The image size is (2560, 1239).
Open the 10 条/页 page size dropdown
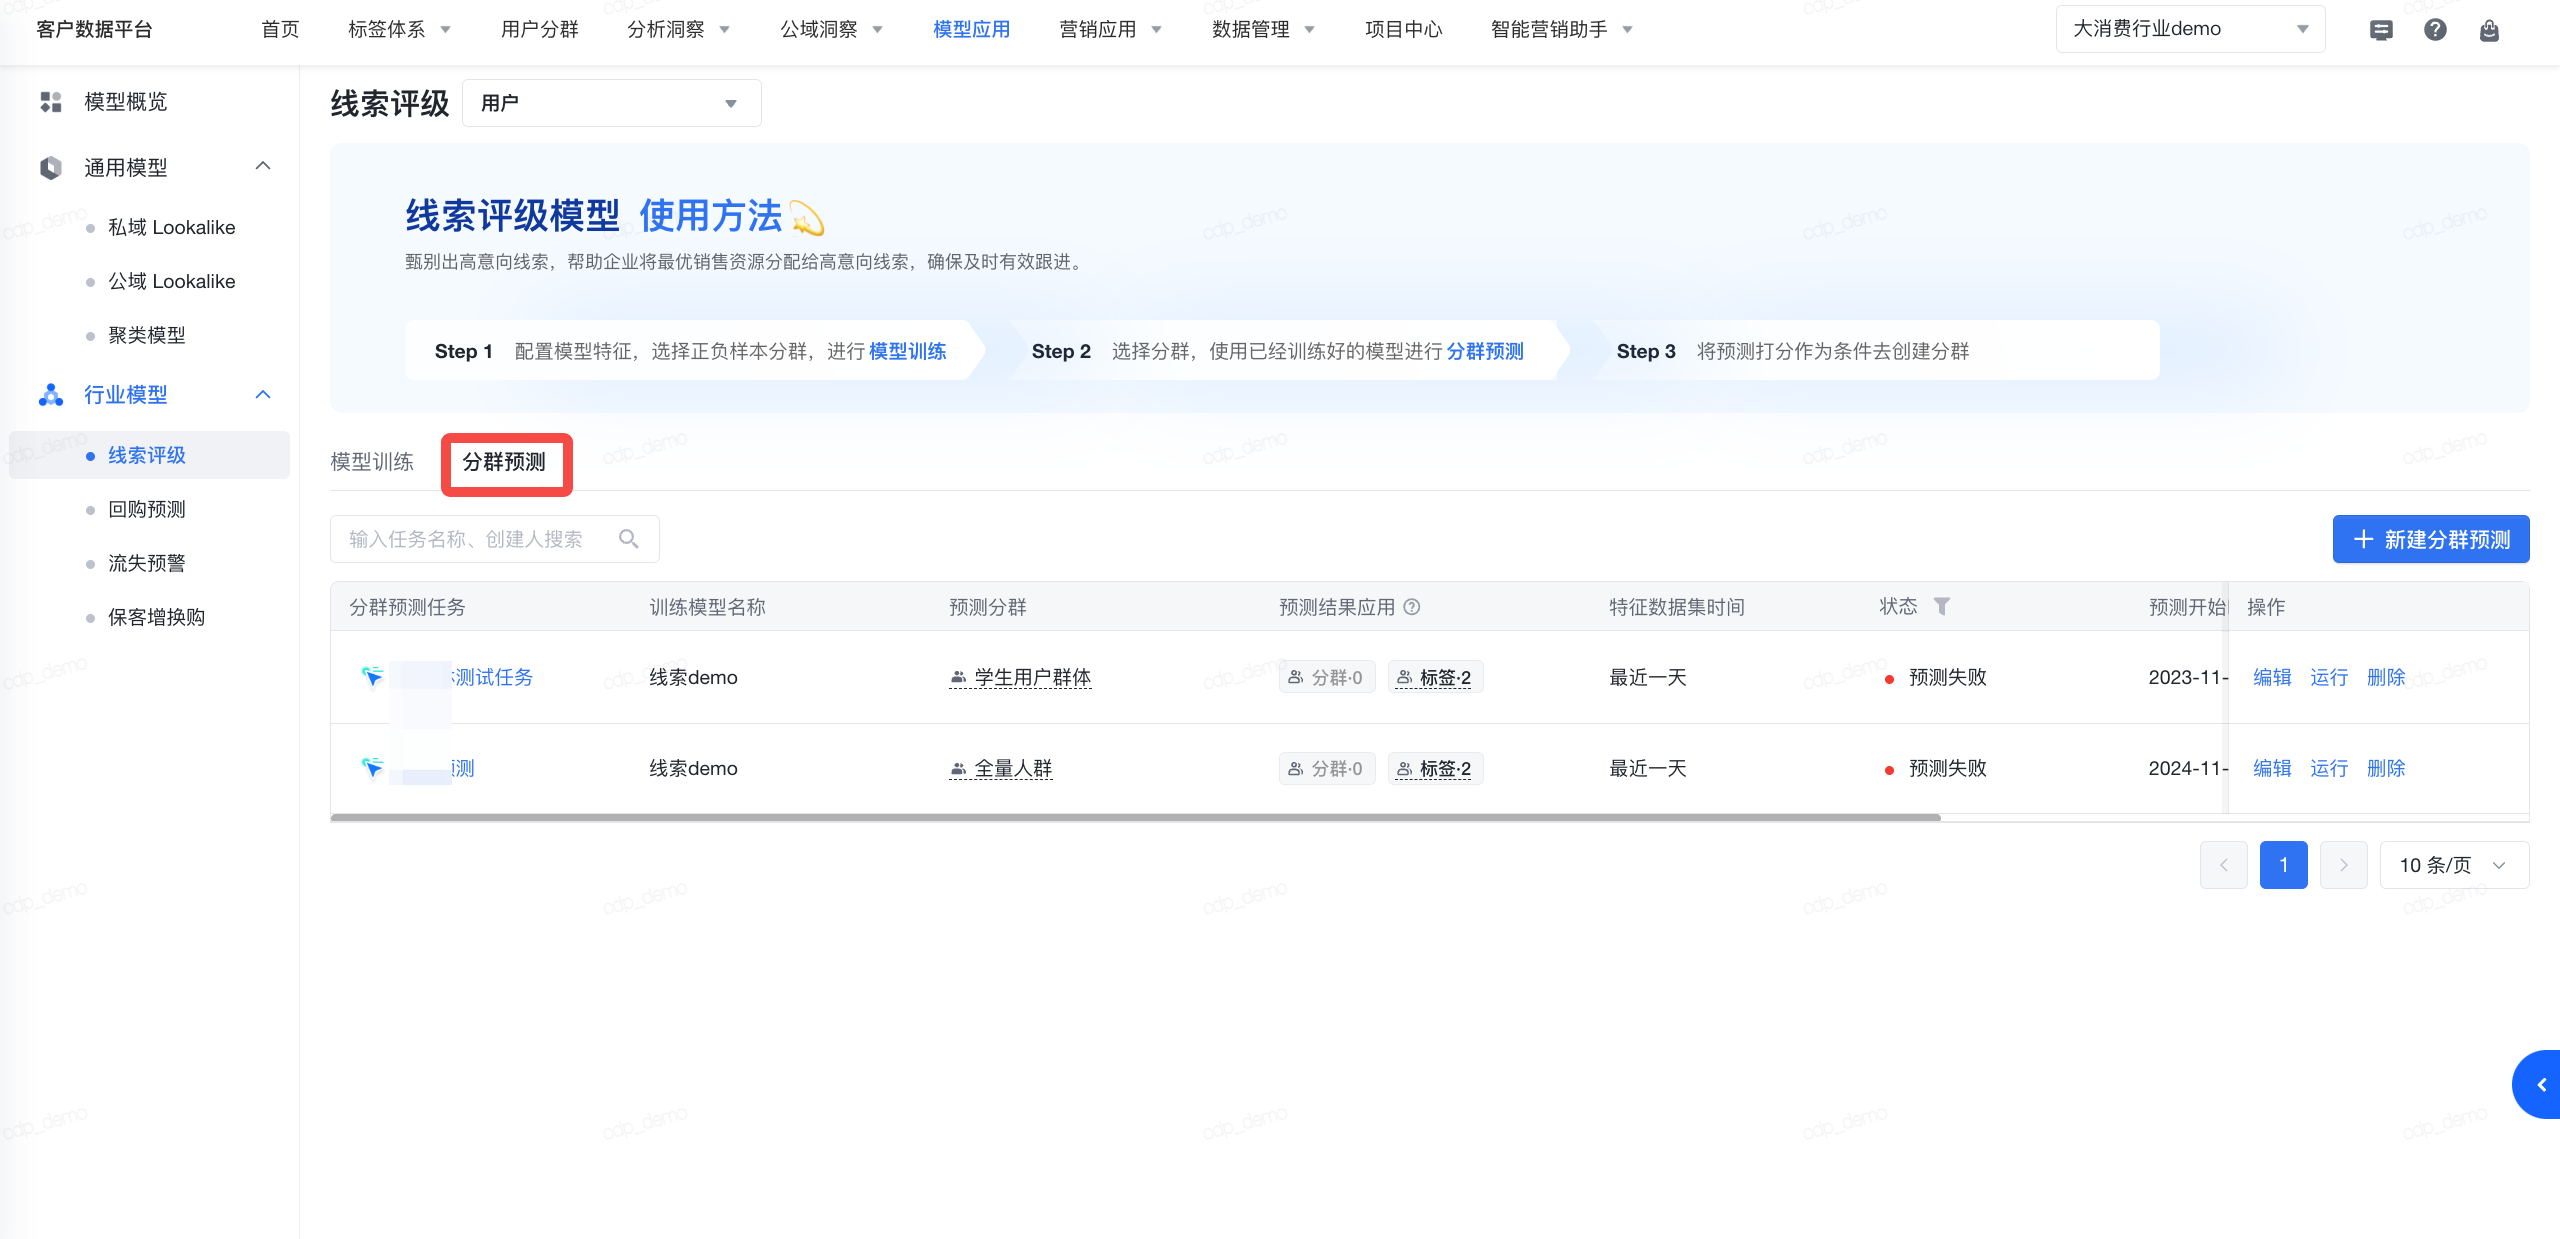tap(2454, 865)
